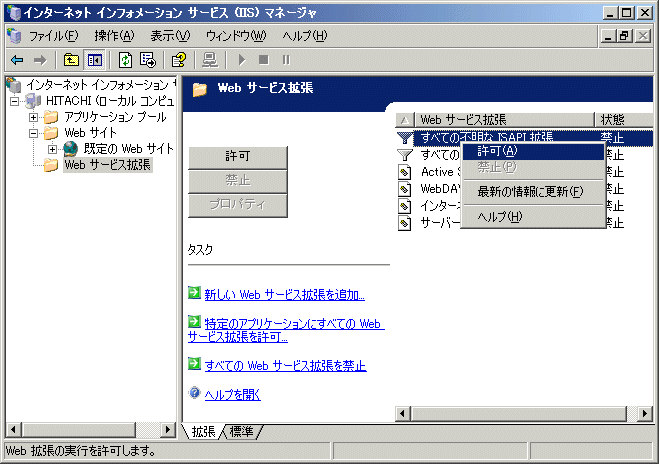Expand the アプリケーション プール node
The image size is (659, 464).
click(34, 117)
